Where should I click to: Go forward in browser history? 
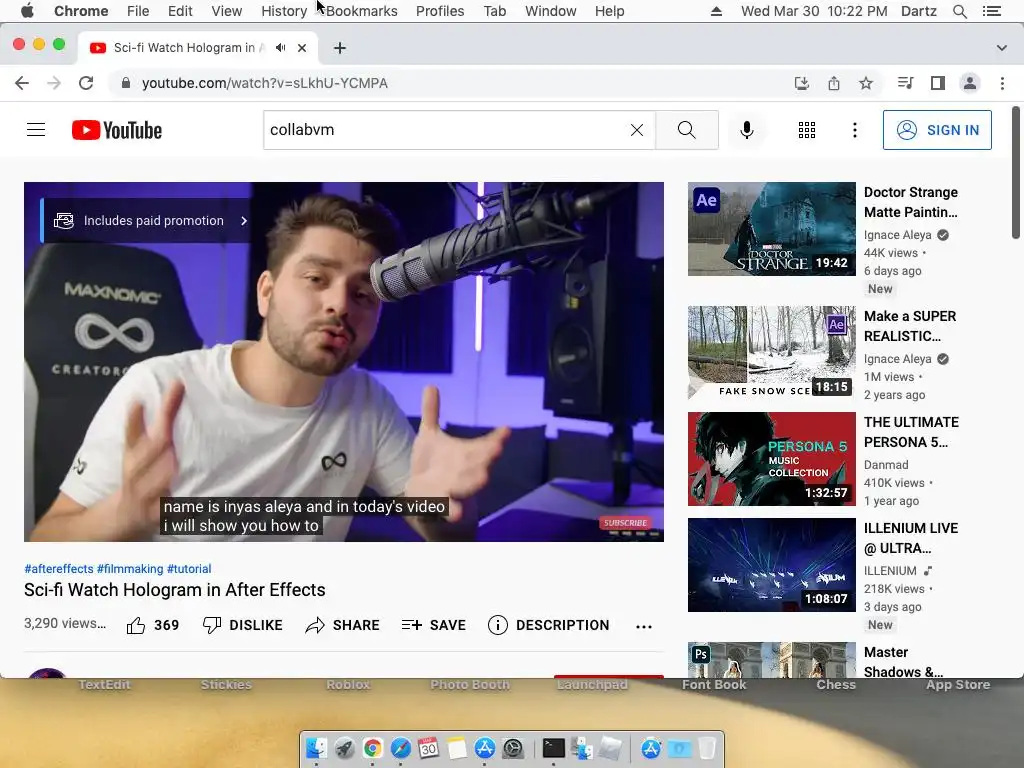[x=54, y=83]
